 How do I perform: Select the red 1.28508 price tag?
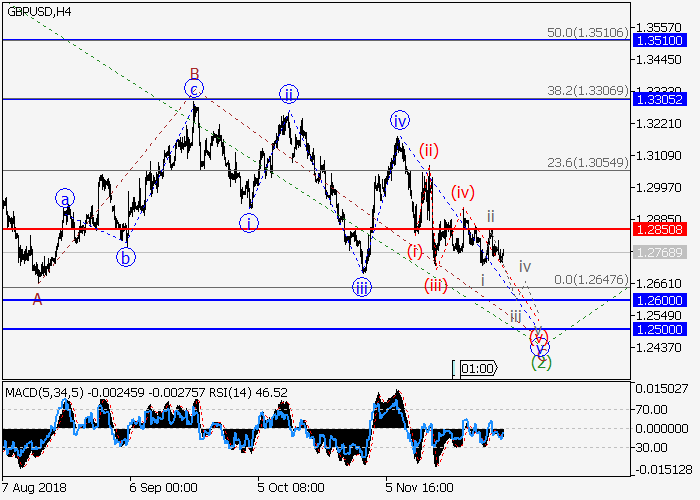(657, 229)
